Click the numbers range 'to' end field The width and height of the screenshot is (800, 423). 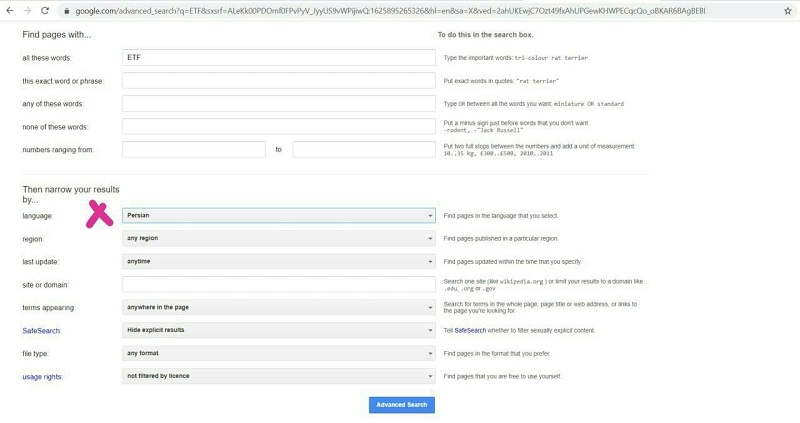pyautogui.click(x=364, y=150)
